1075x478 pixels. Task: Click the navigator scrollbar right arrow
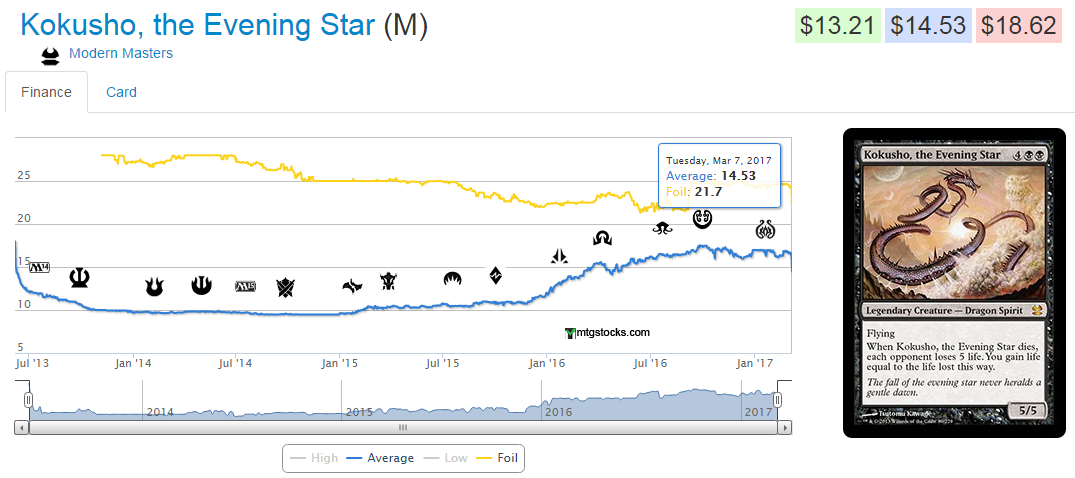point(785,427)
